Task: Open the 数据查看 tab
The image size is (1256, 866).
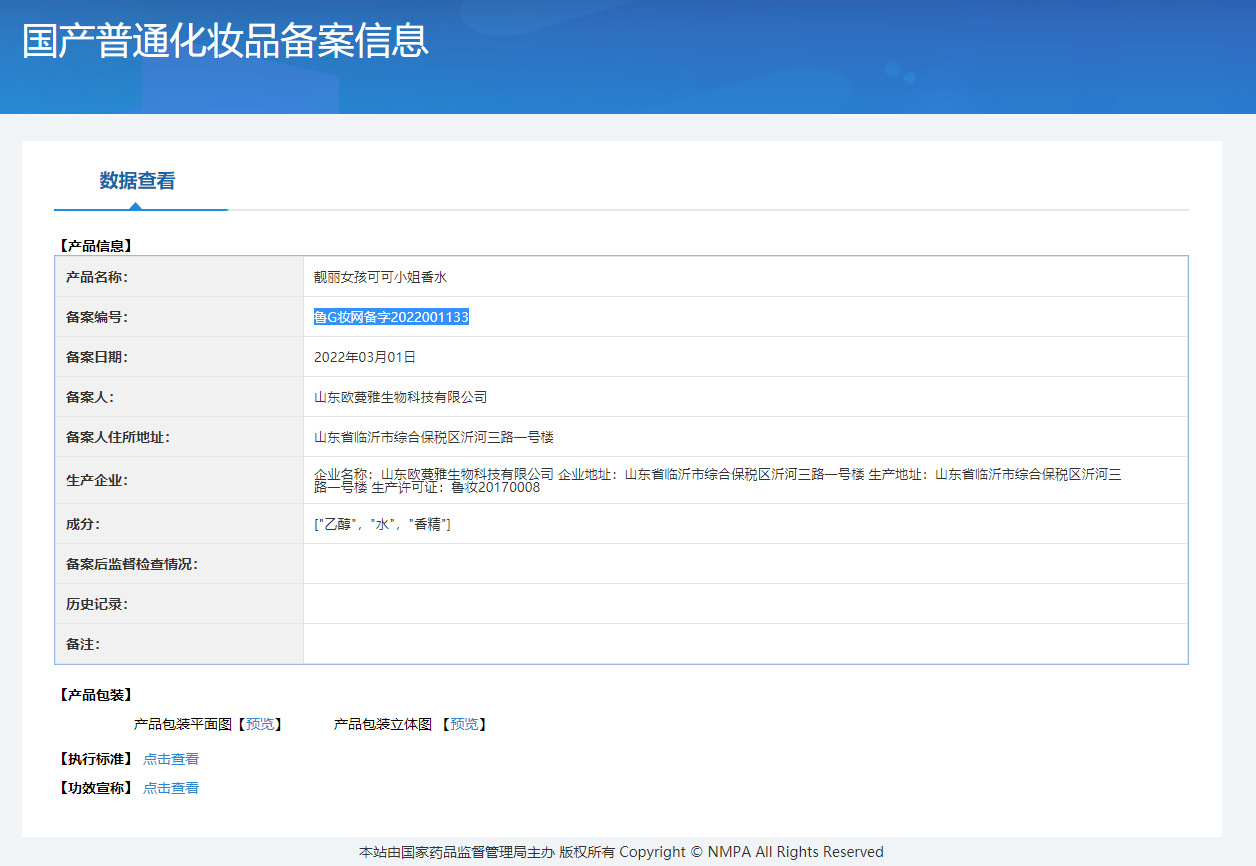Action: tap(138, 181)
